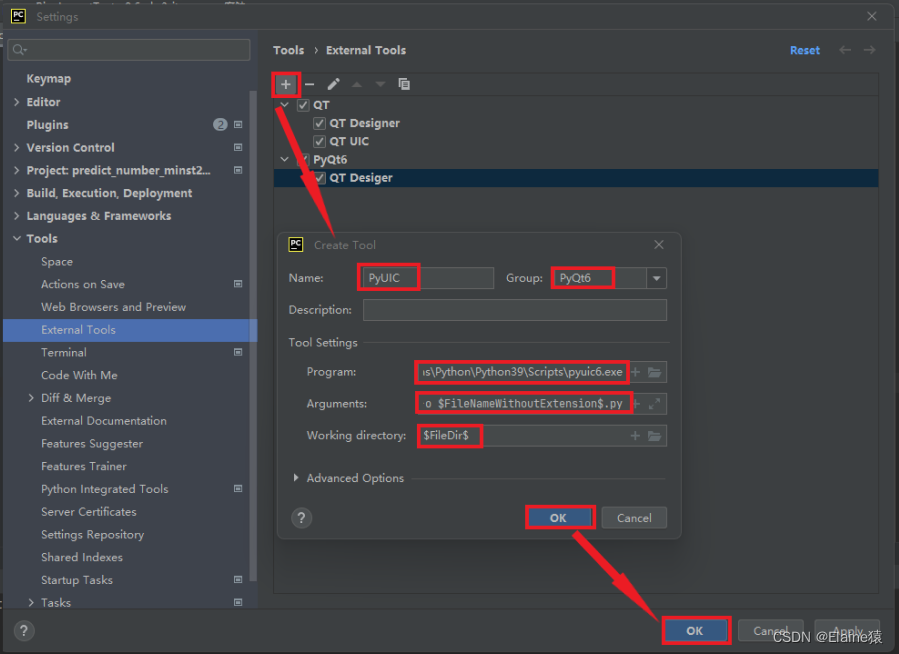Select Plugins in settings list
The height and width of the screenshot is (654, 899).
(47, 125)
